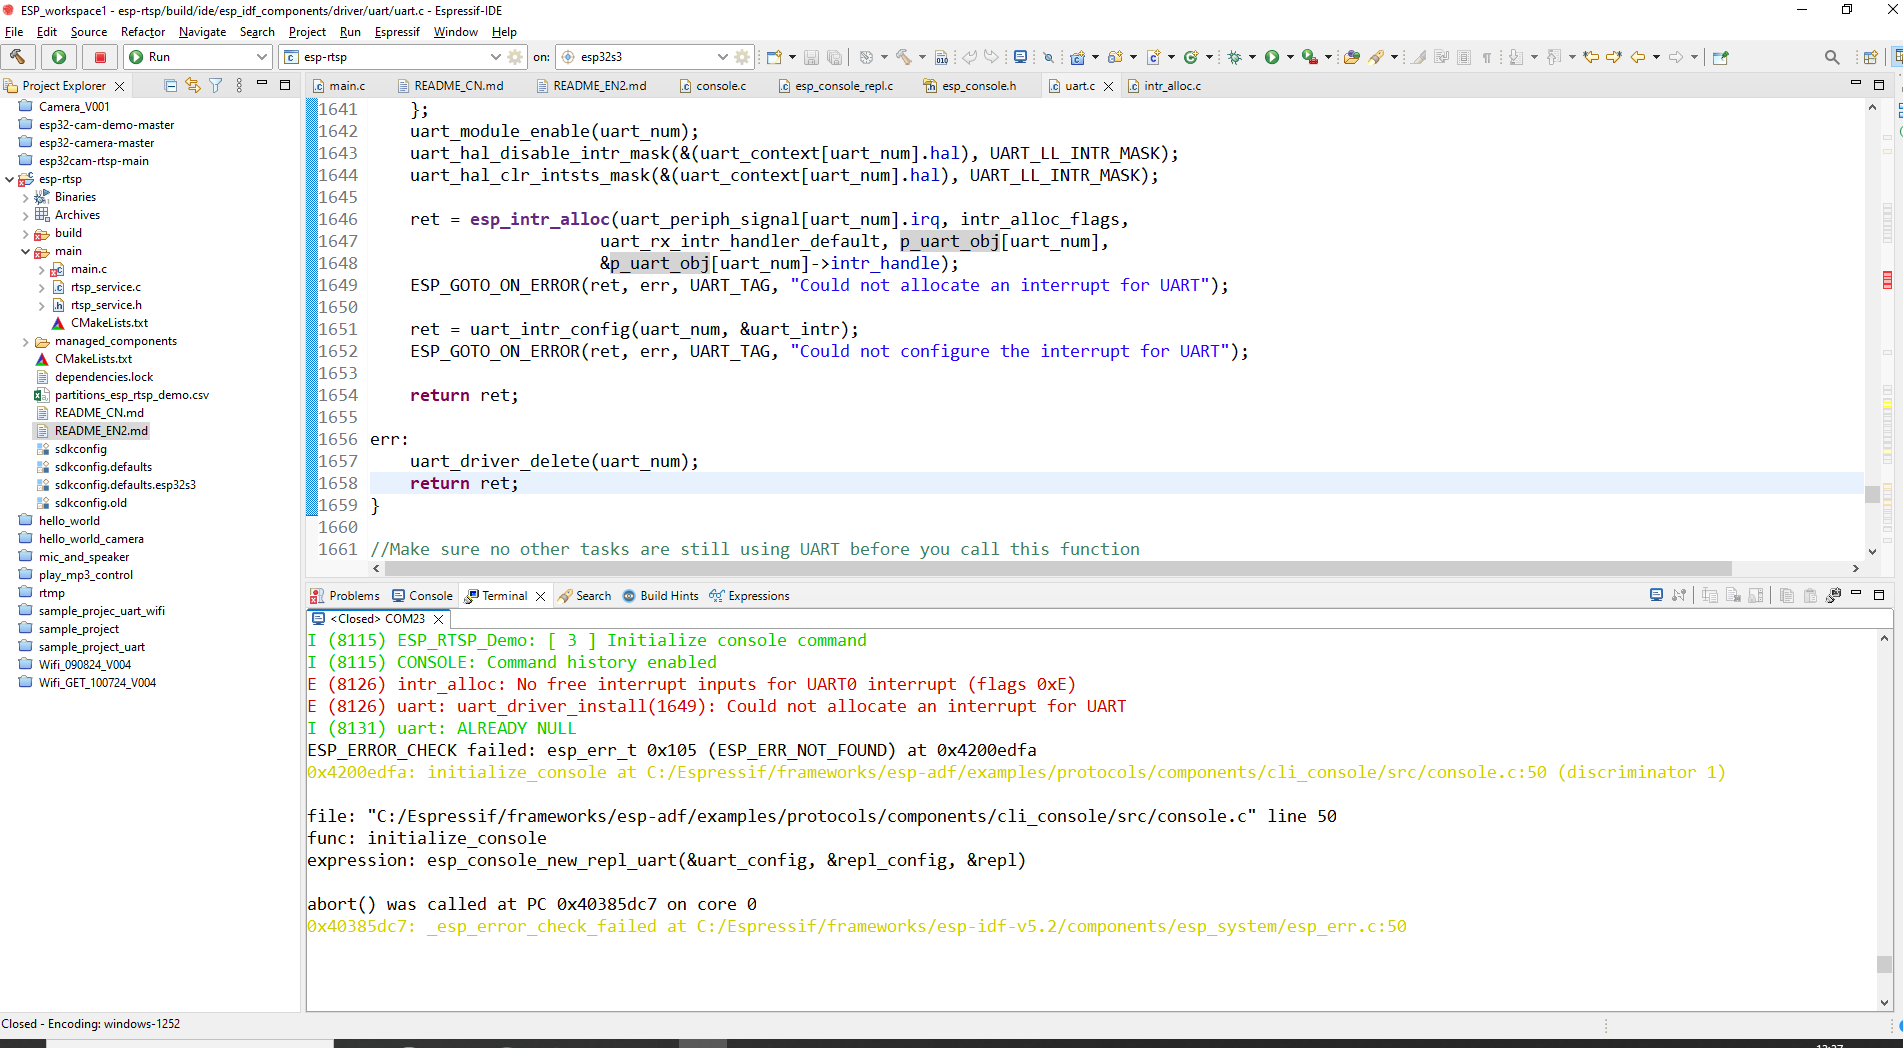
Task: Select the hello_world project
Action: click(x=69, y=521)
